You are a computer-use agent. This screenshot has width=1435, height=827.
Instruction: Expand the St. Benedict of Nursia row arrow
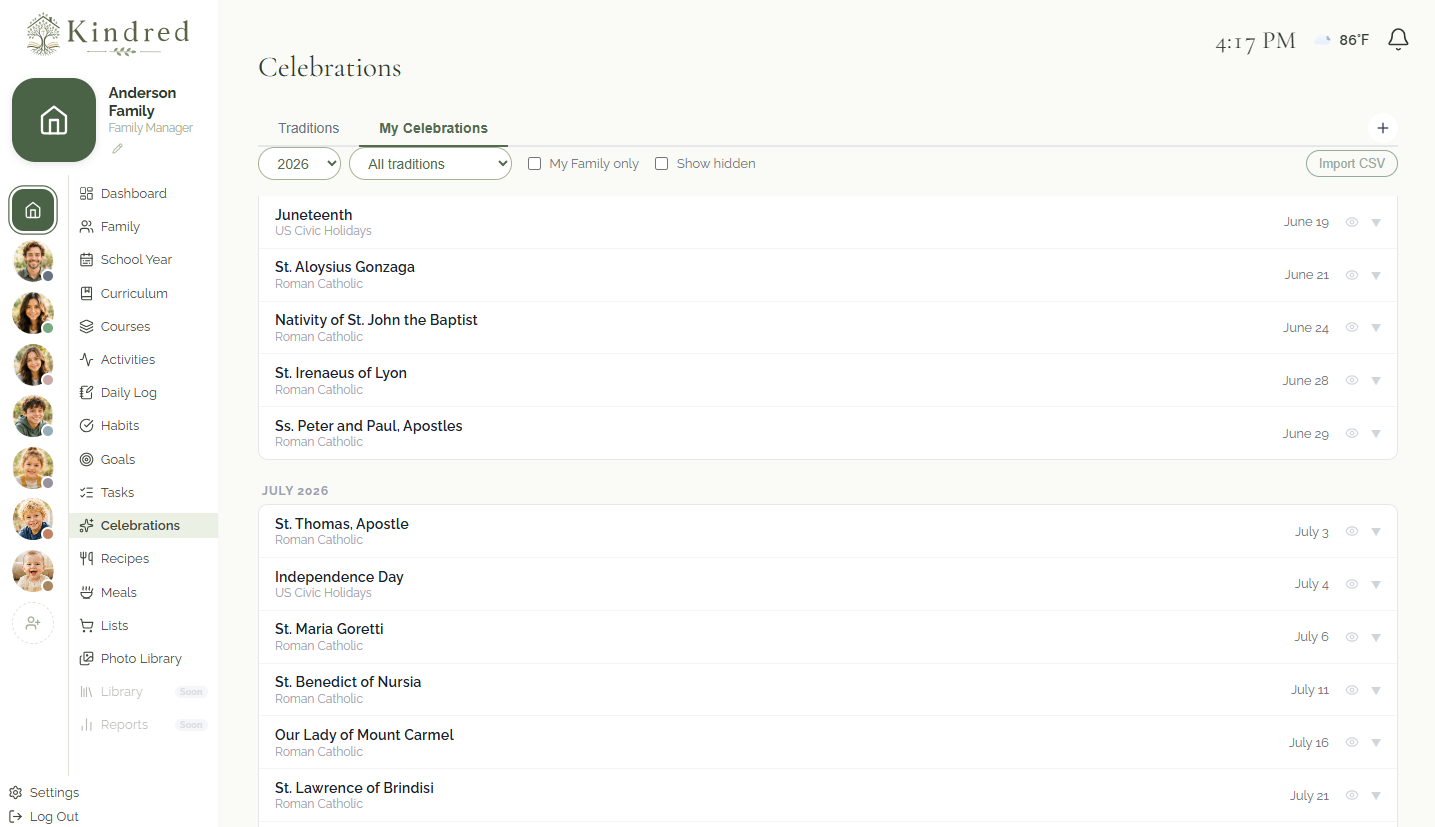1376,690
